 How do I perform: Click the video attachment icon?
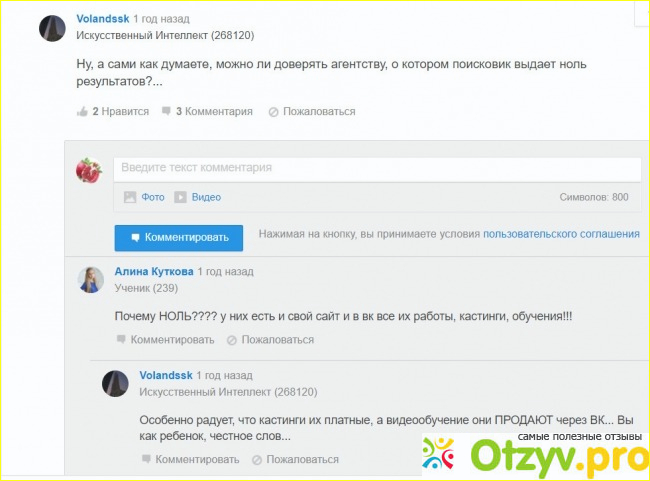(x=180, y=198)
